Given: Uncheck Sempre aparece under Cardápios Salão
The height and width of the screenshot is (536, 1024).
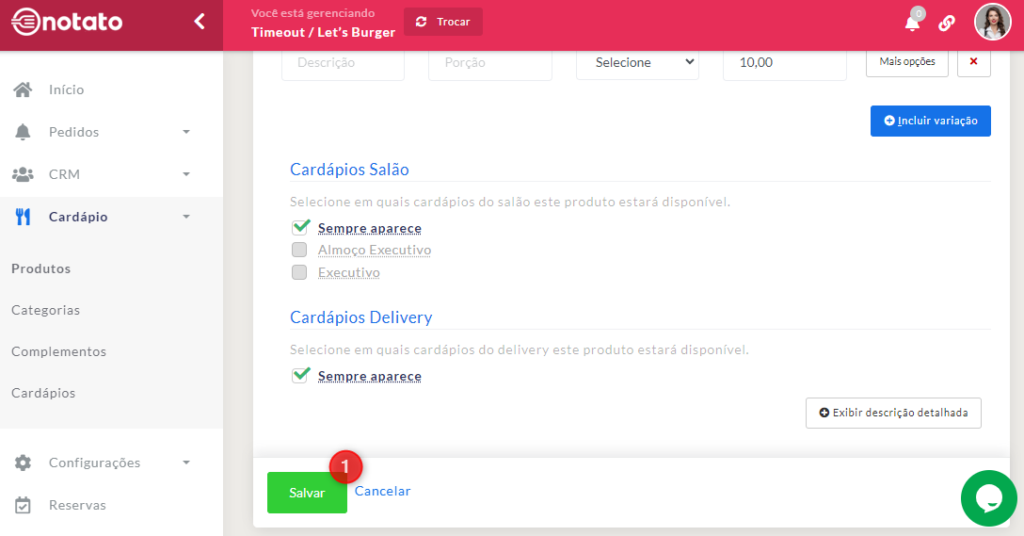Looking at the screenshot, I should pos(300,228).
